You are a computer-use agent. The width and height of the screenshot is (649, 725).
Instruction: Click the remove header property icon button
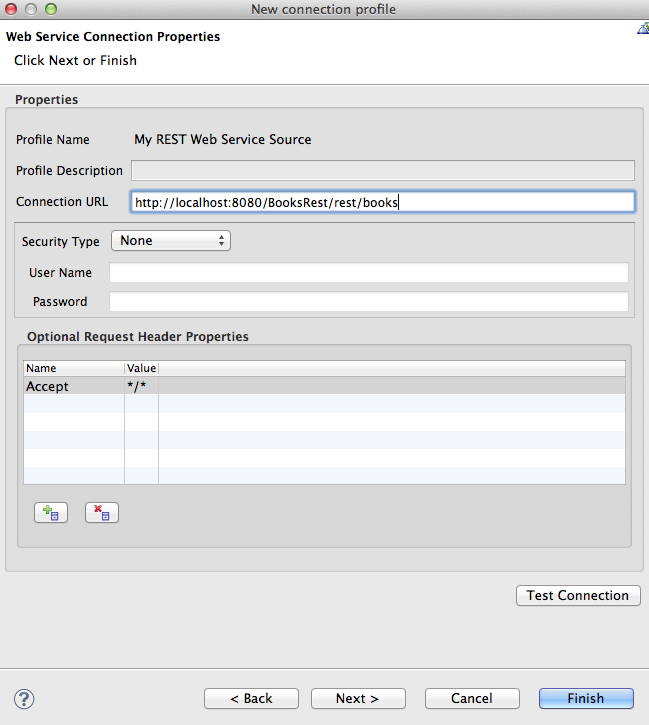pyautogui.click(x=102, y=512)
